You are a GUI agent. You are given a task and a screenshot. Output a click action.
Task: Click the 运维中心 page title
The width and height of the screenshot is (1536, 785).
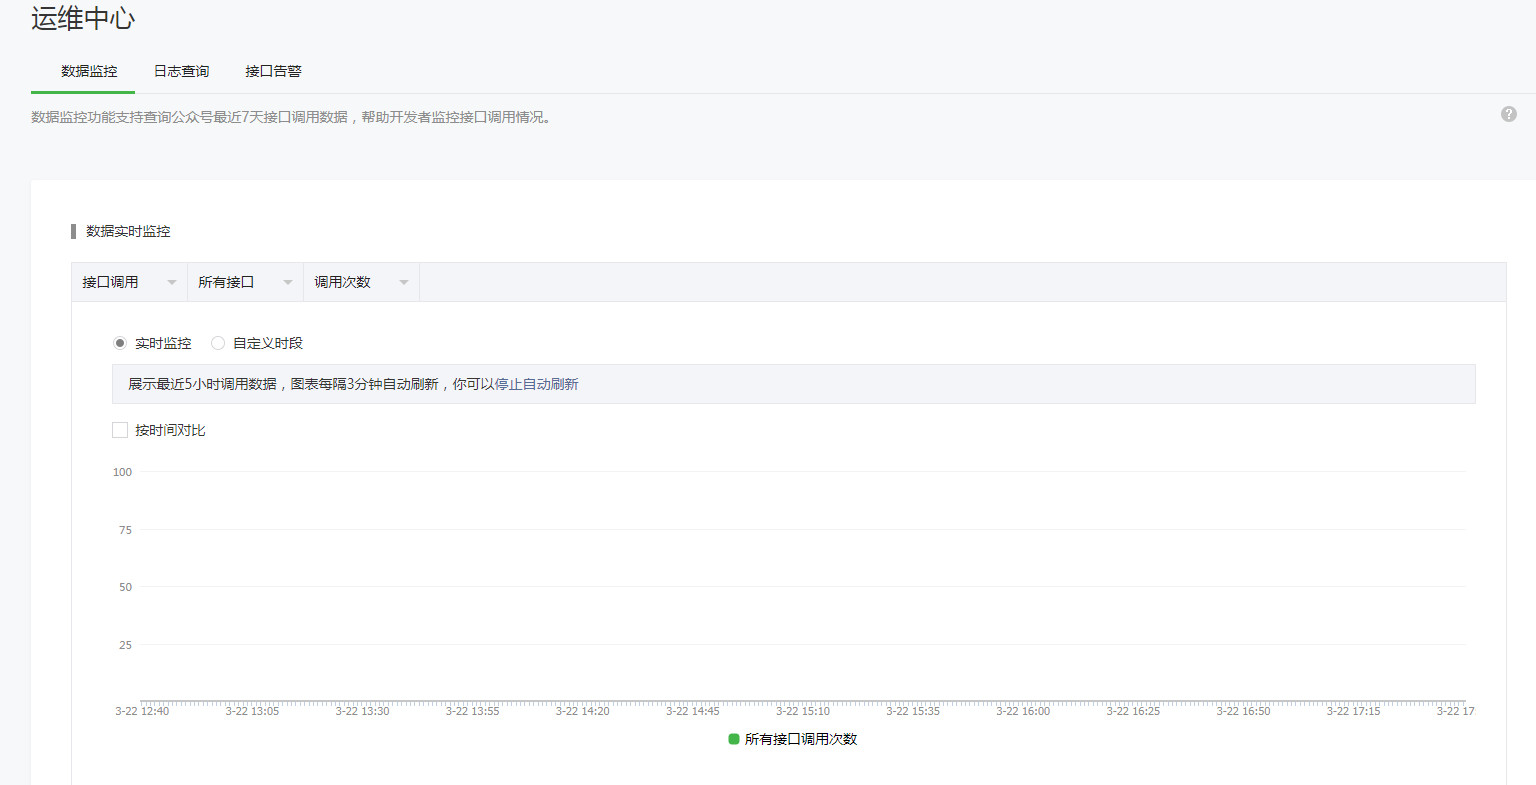[x=83, y=18]
